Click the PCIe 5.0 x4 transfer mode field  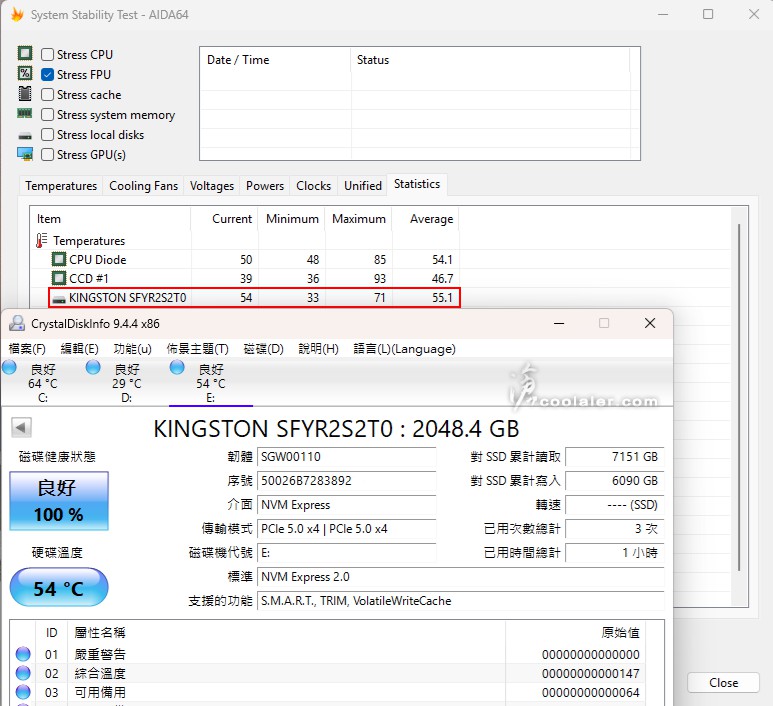(347, 529)
